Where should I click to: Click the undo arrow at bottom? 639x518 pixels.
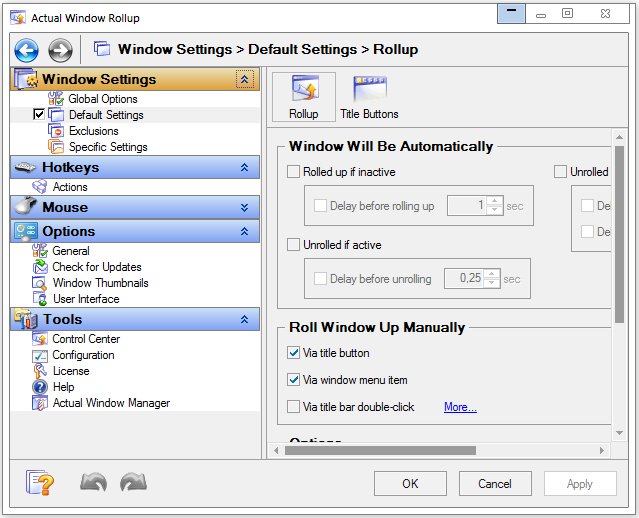[x=94, y=483]
